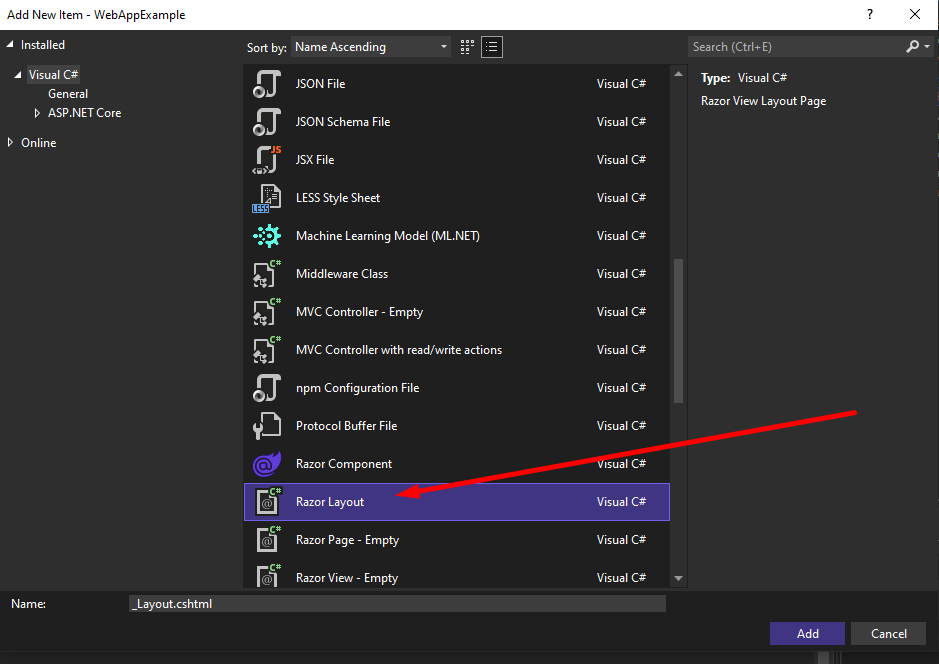The image size is (939, 664).
Task: Select the Middleware Class icon
Action: pos(266,274)
